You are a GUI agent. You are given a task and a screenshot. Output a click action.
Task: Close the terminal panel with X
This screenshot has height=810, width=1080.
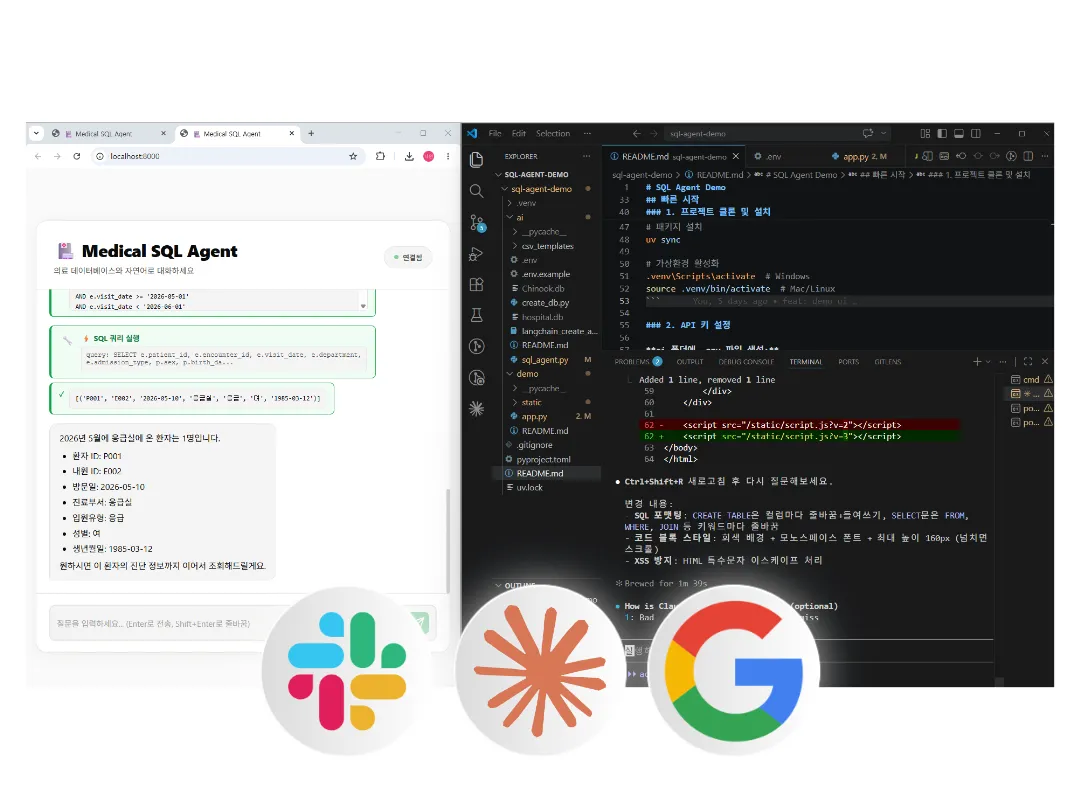1045,361
